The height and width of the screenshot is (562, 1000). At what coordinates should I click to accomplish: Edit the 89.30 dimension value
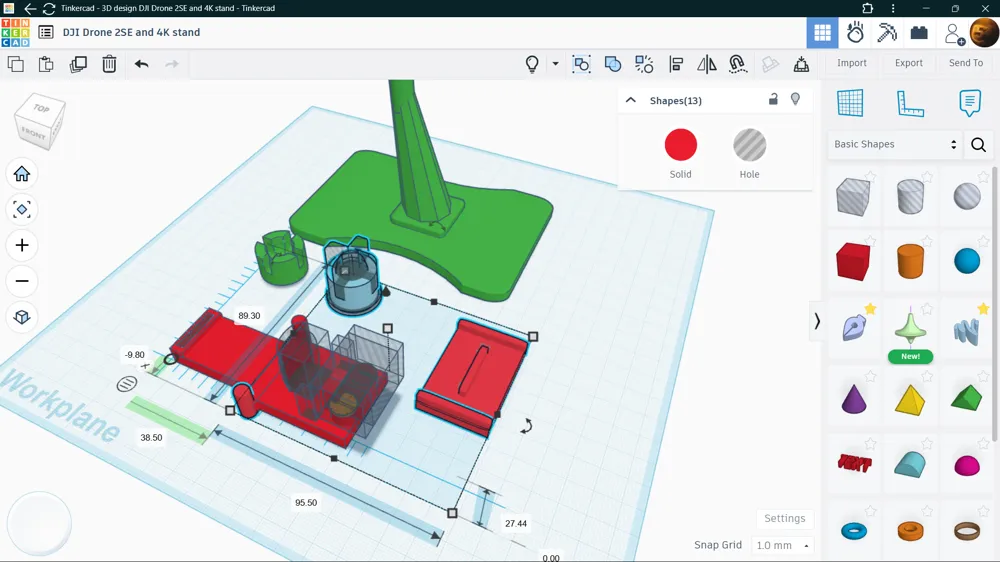pos(249,316)
